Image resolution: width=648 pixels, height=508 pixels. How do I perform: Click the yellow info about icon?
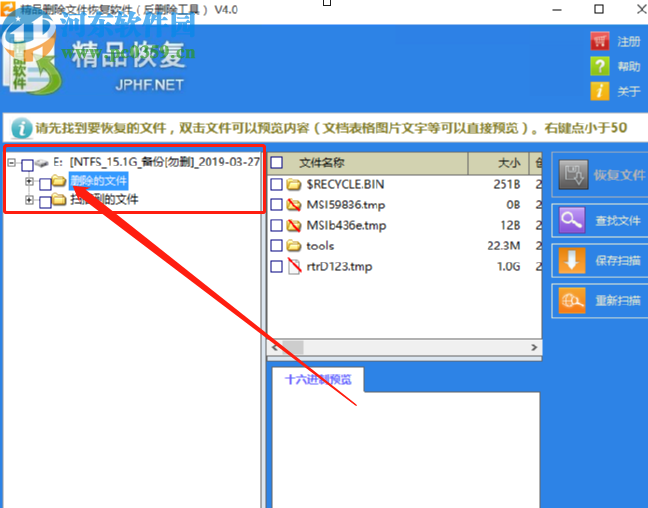click(x=600, y=91)
